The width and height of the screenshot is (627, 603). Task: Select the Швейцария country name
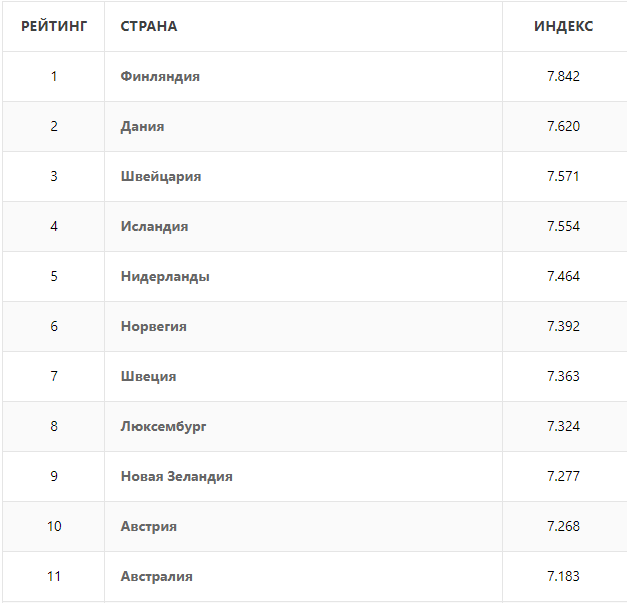[x=161, y=176]
